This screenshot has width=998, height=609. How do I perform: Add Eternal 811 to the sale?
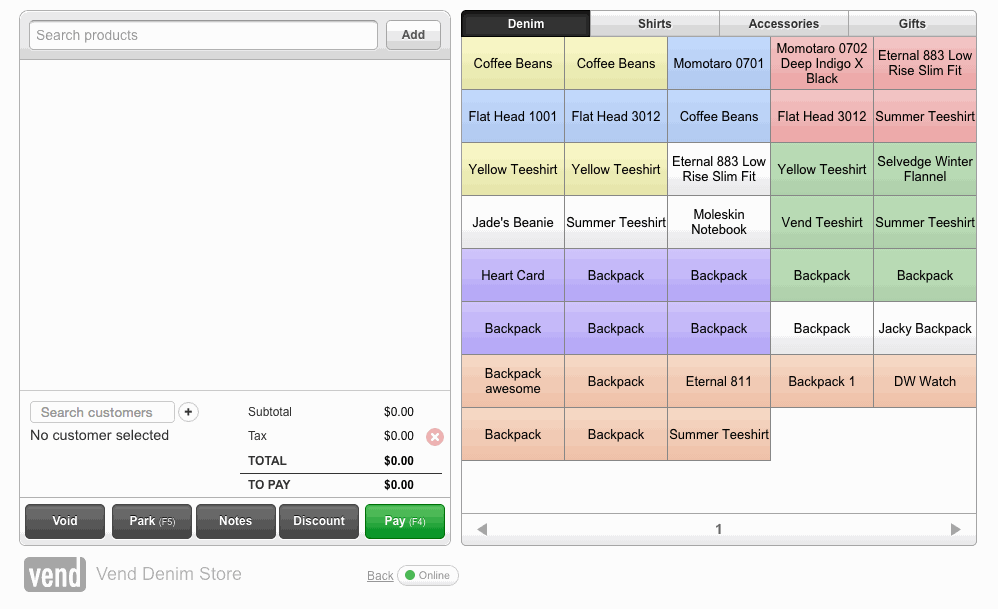click(x=719, y=381)
